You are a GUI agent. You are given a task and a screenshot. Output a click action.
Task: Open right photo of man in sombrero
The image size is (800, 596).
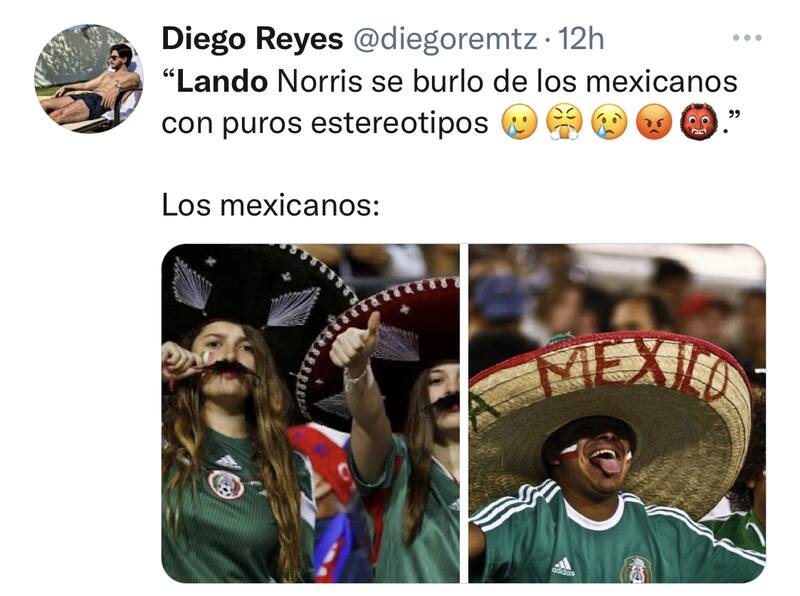pyautogui.click(x=617, y=413)
